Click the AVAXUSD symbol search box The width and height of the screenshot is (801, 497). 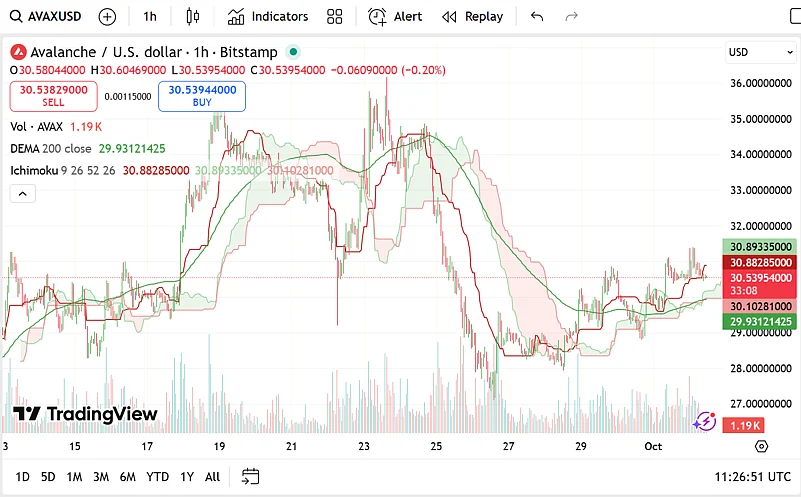pyautogui.click(x=45, y=17)
